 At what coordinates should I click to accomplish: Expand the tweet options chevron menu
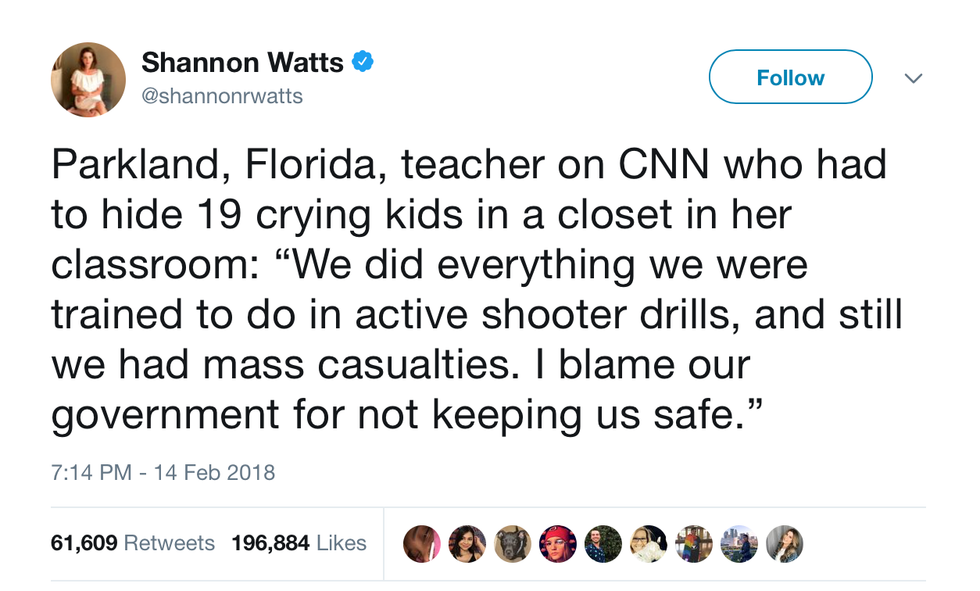click(912, 77)
